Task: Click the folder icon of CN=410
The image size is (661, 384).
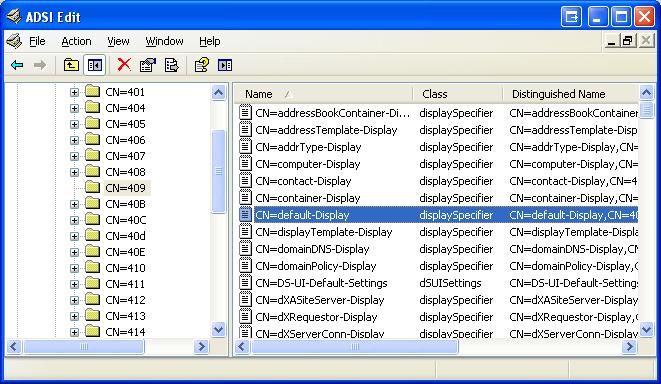Action: 92,267
